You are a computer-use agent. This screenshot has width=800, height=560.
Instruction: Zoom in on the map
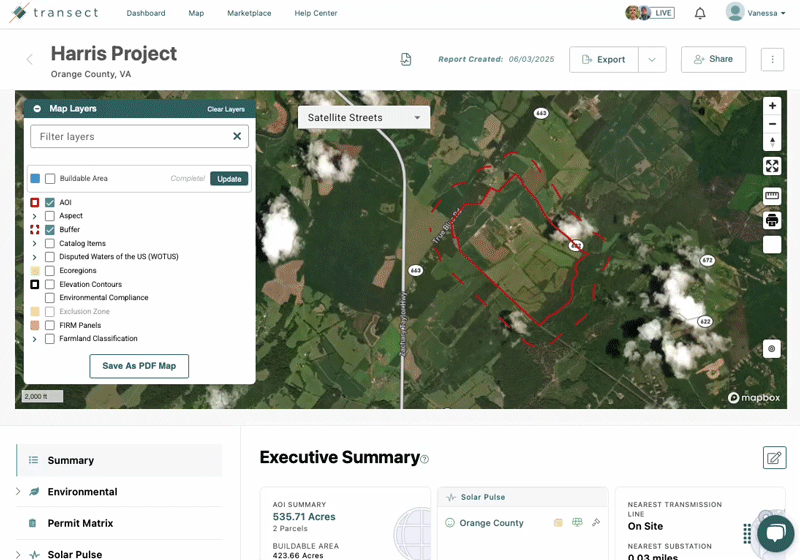click(x=772, y=106)
